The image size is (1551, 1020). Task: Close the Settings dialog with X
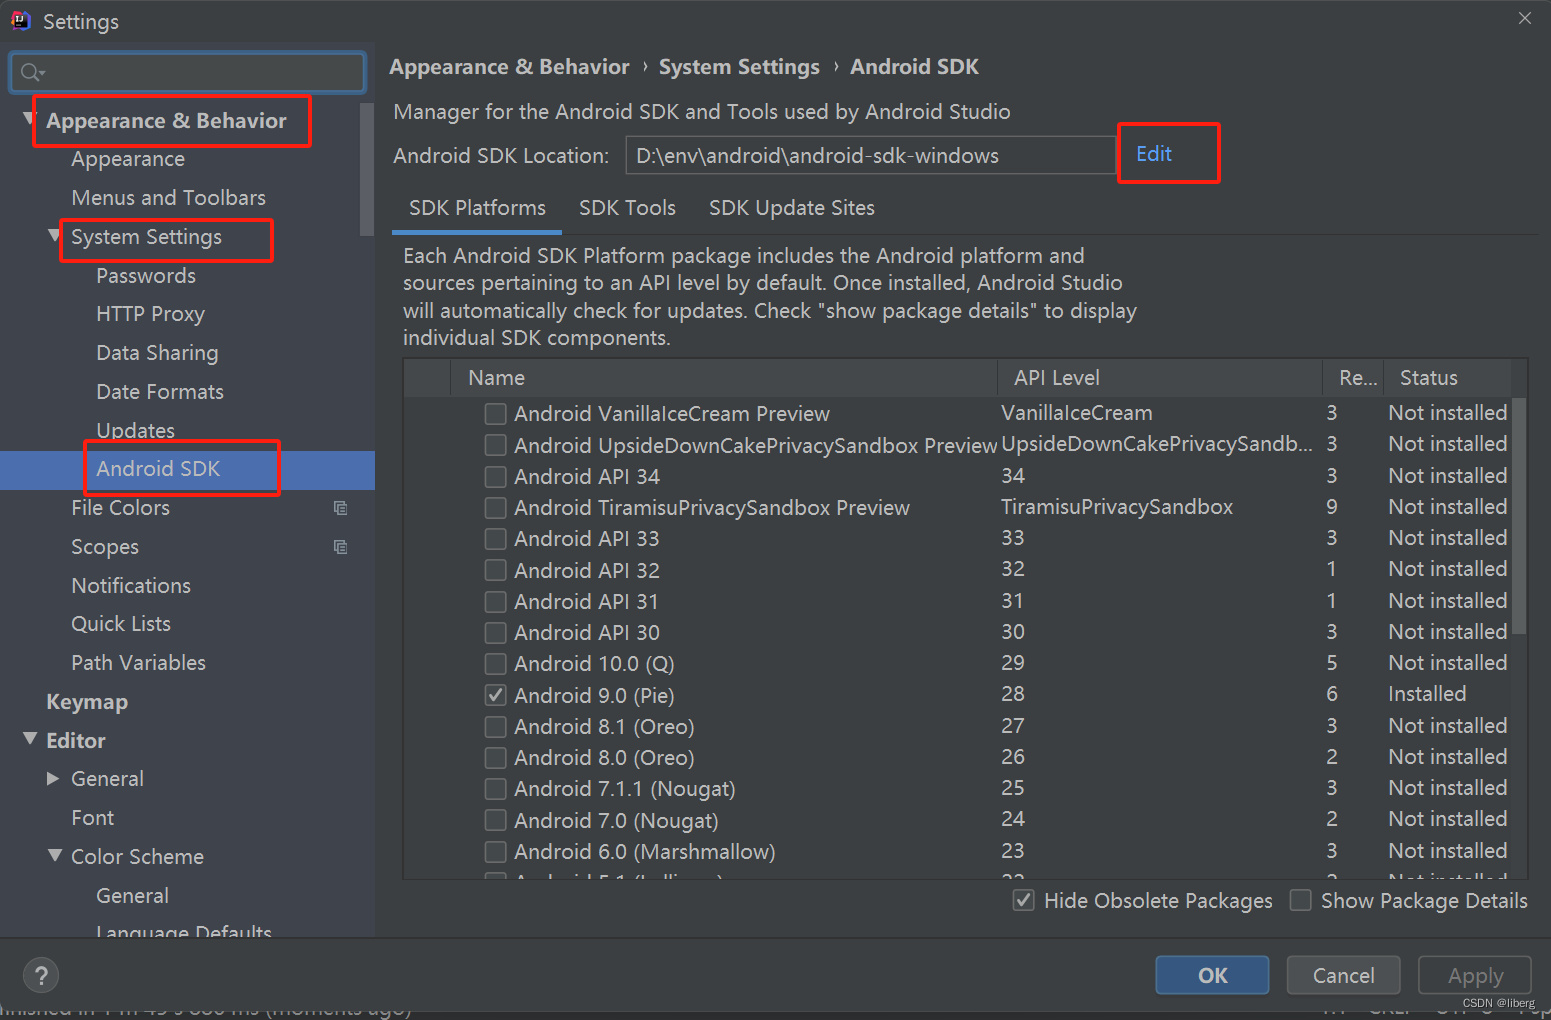1525,18
